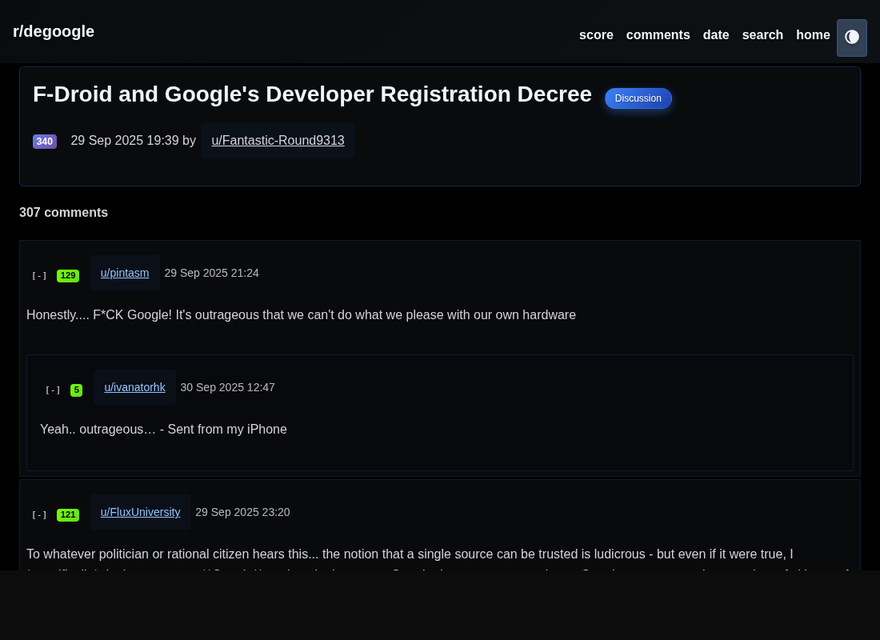Open the comments nav item

click(658, 35)
